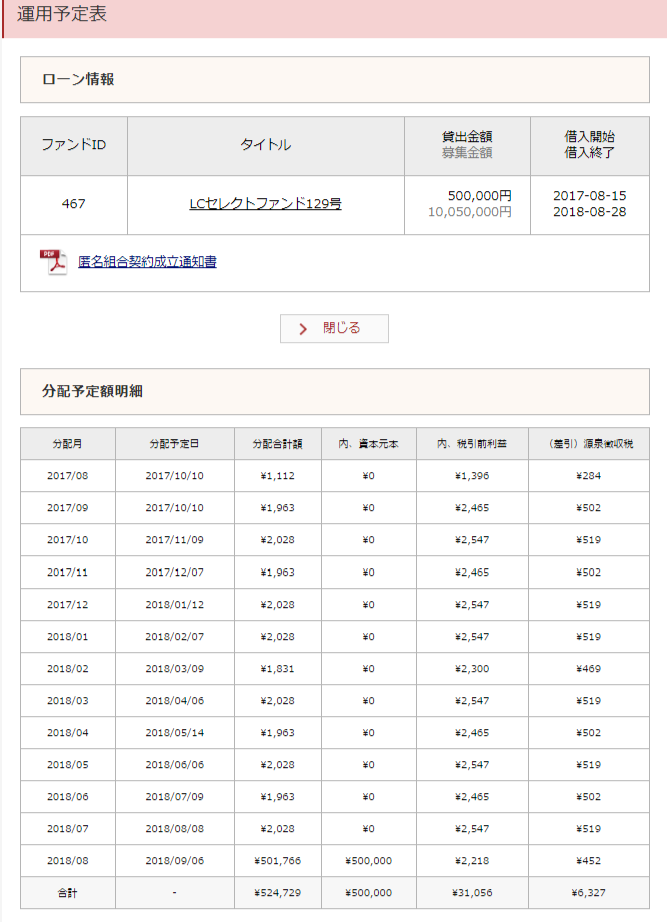
Task: Select the 運用予定表 page heading
Action: tap(62, 14)
